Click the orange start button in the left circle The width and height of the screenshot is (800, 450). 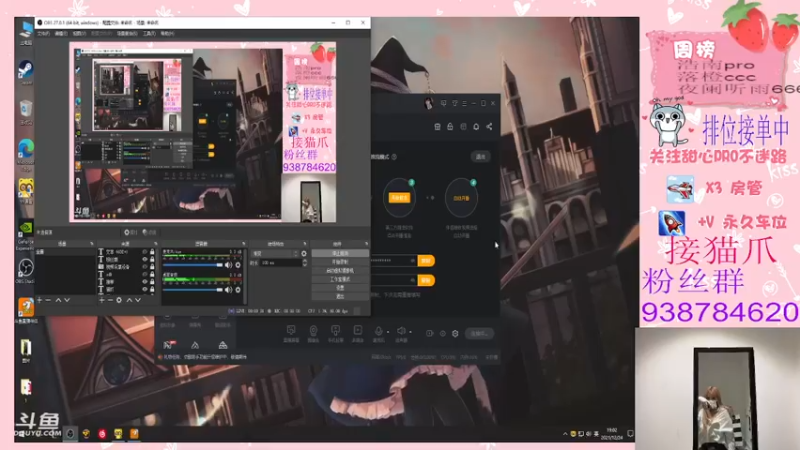pyautogui.click(x=399, y=197)
